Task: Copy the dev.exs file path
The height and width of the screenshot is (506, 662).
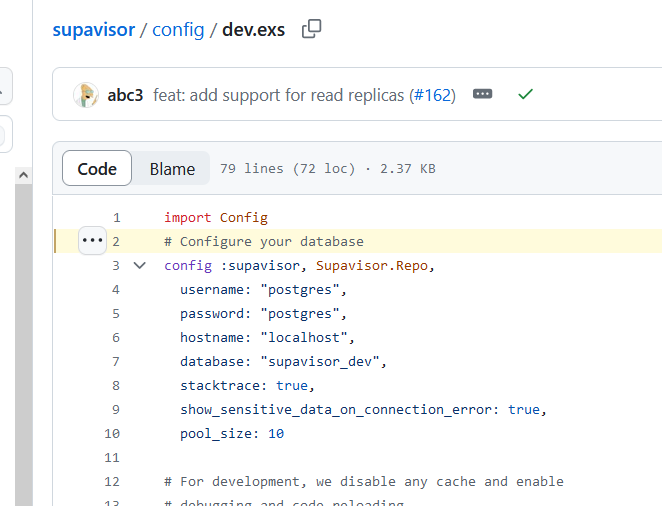Action: pos(312,29)
